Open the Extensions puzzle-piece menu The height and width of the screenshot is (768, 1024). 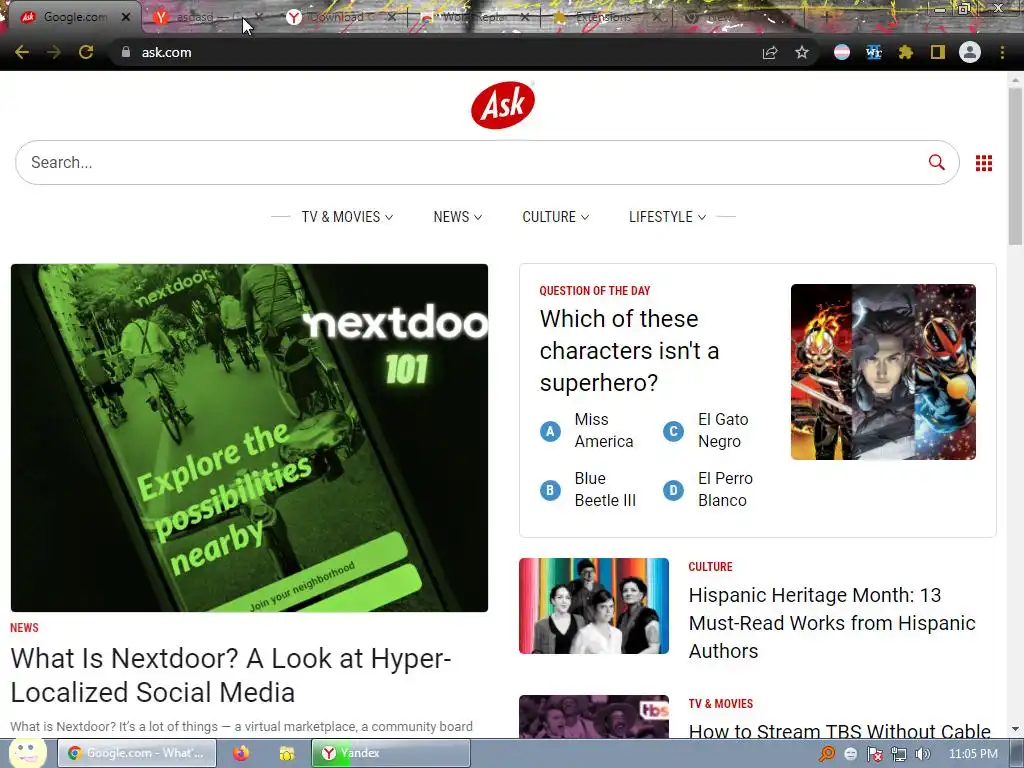(x=906, y=52)
